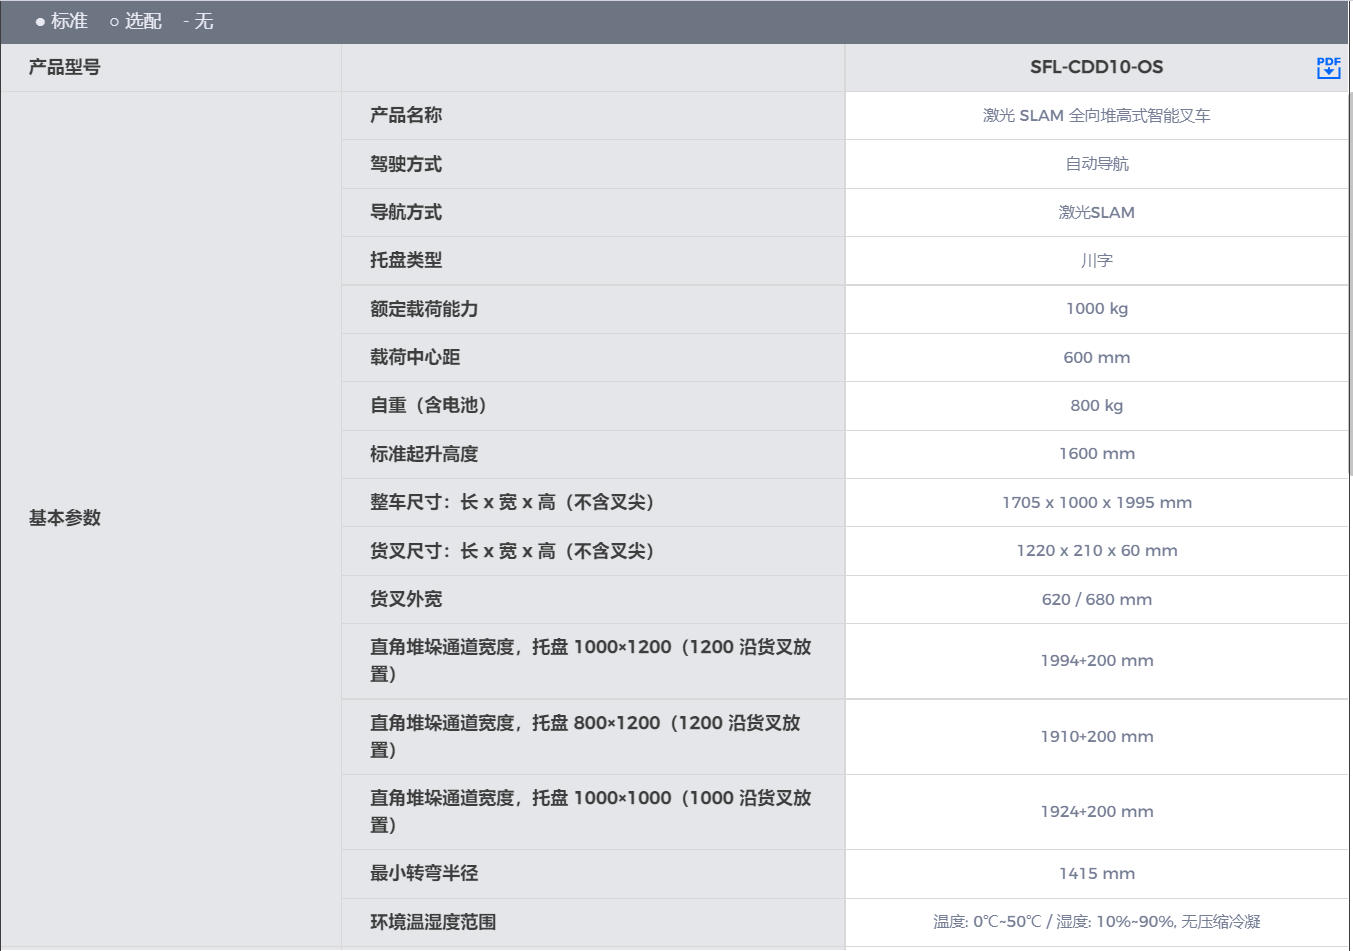
Task: Select the 载荷中心距 row label
Action: coord(415,357)
